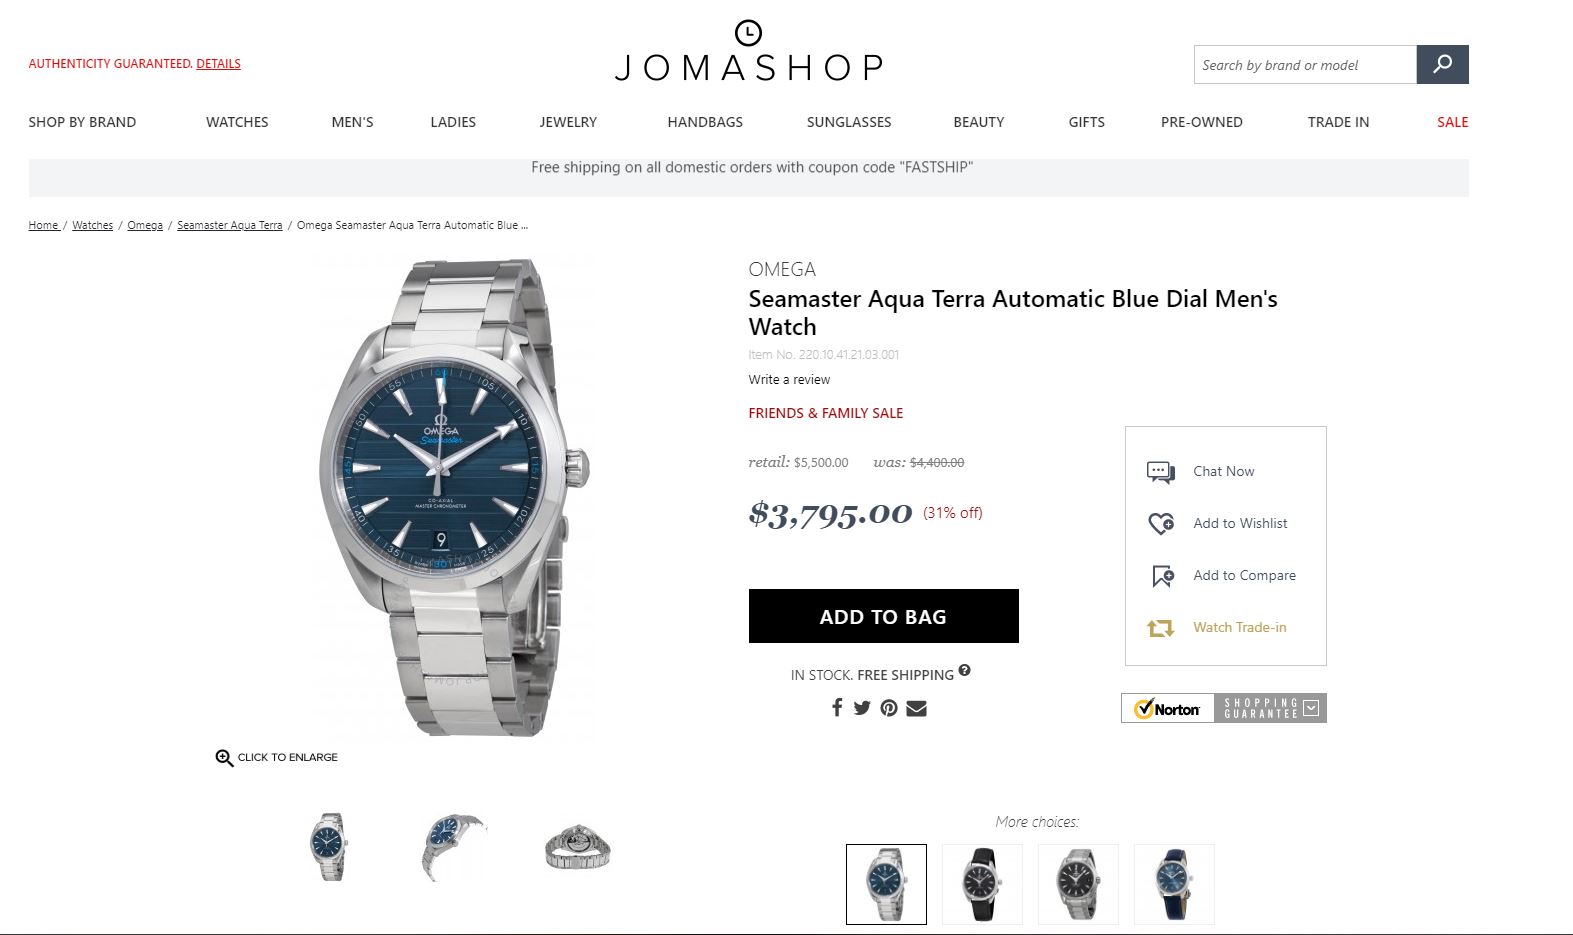Open the Watches navigation menu
Screen dimensions: 1573x935
tap(237, 122)
